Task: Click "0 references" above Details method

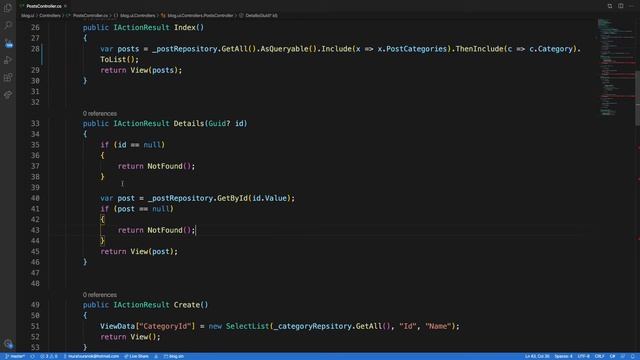Action: [100, 113]
